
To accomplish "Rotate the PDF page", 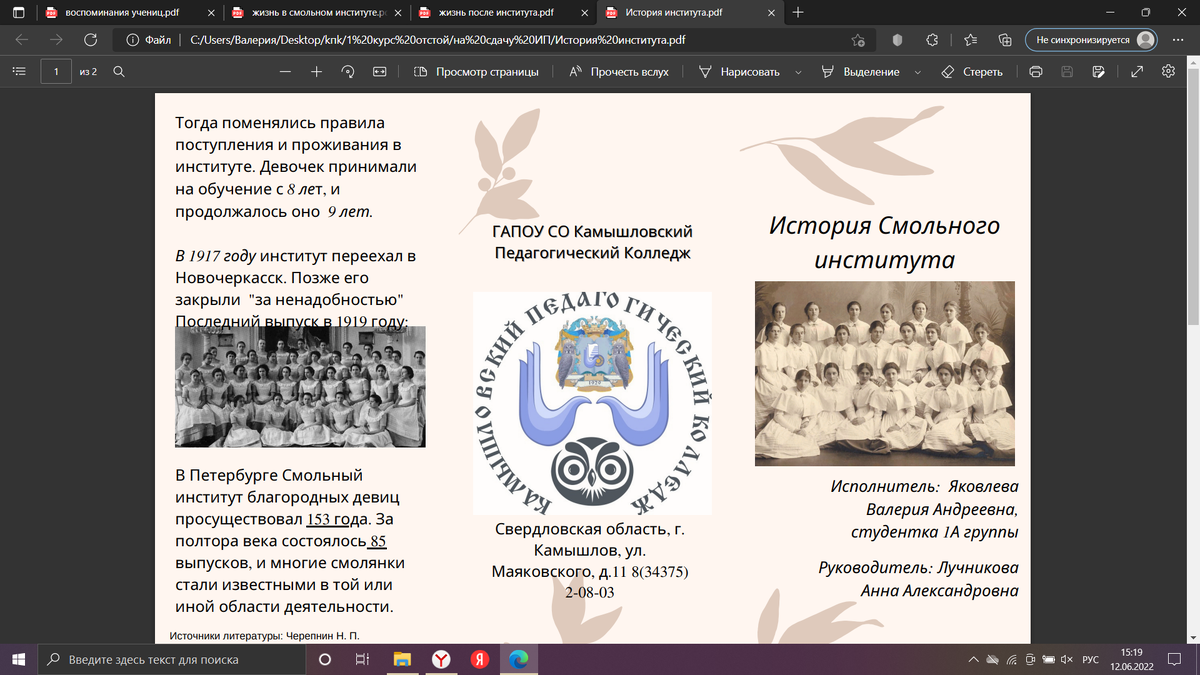I will 348,71.
